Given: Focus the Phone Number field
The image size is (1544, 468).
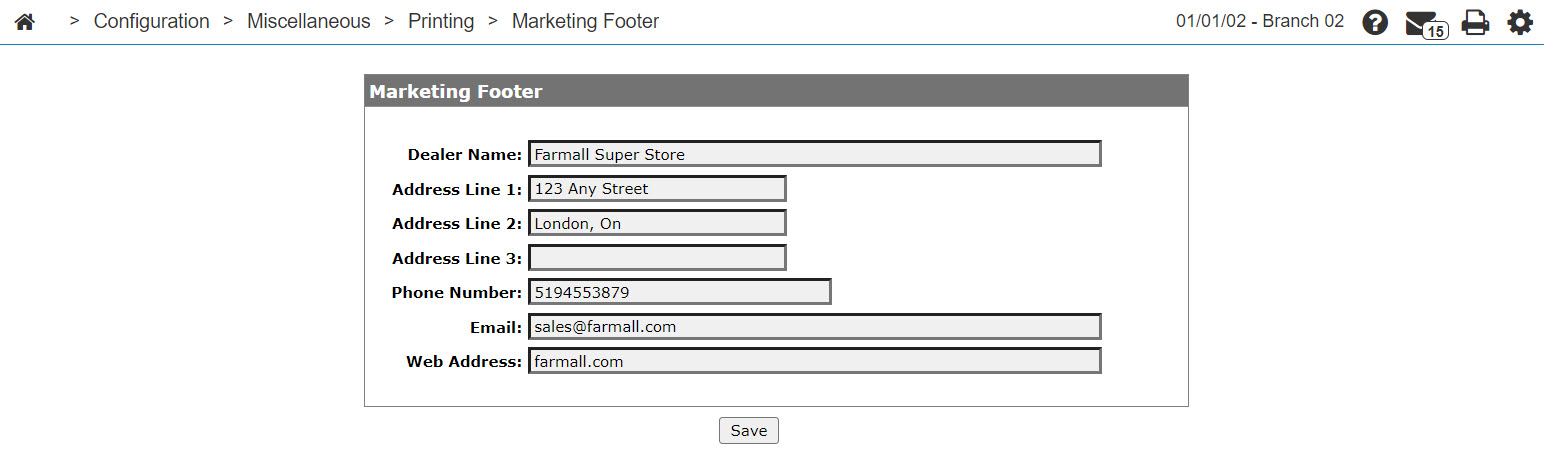Looking at the screenshot, I should tap(680, 292).
